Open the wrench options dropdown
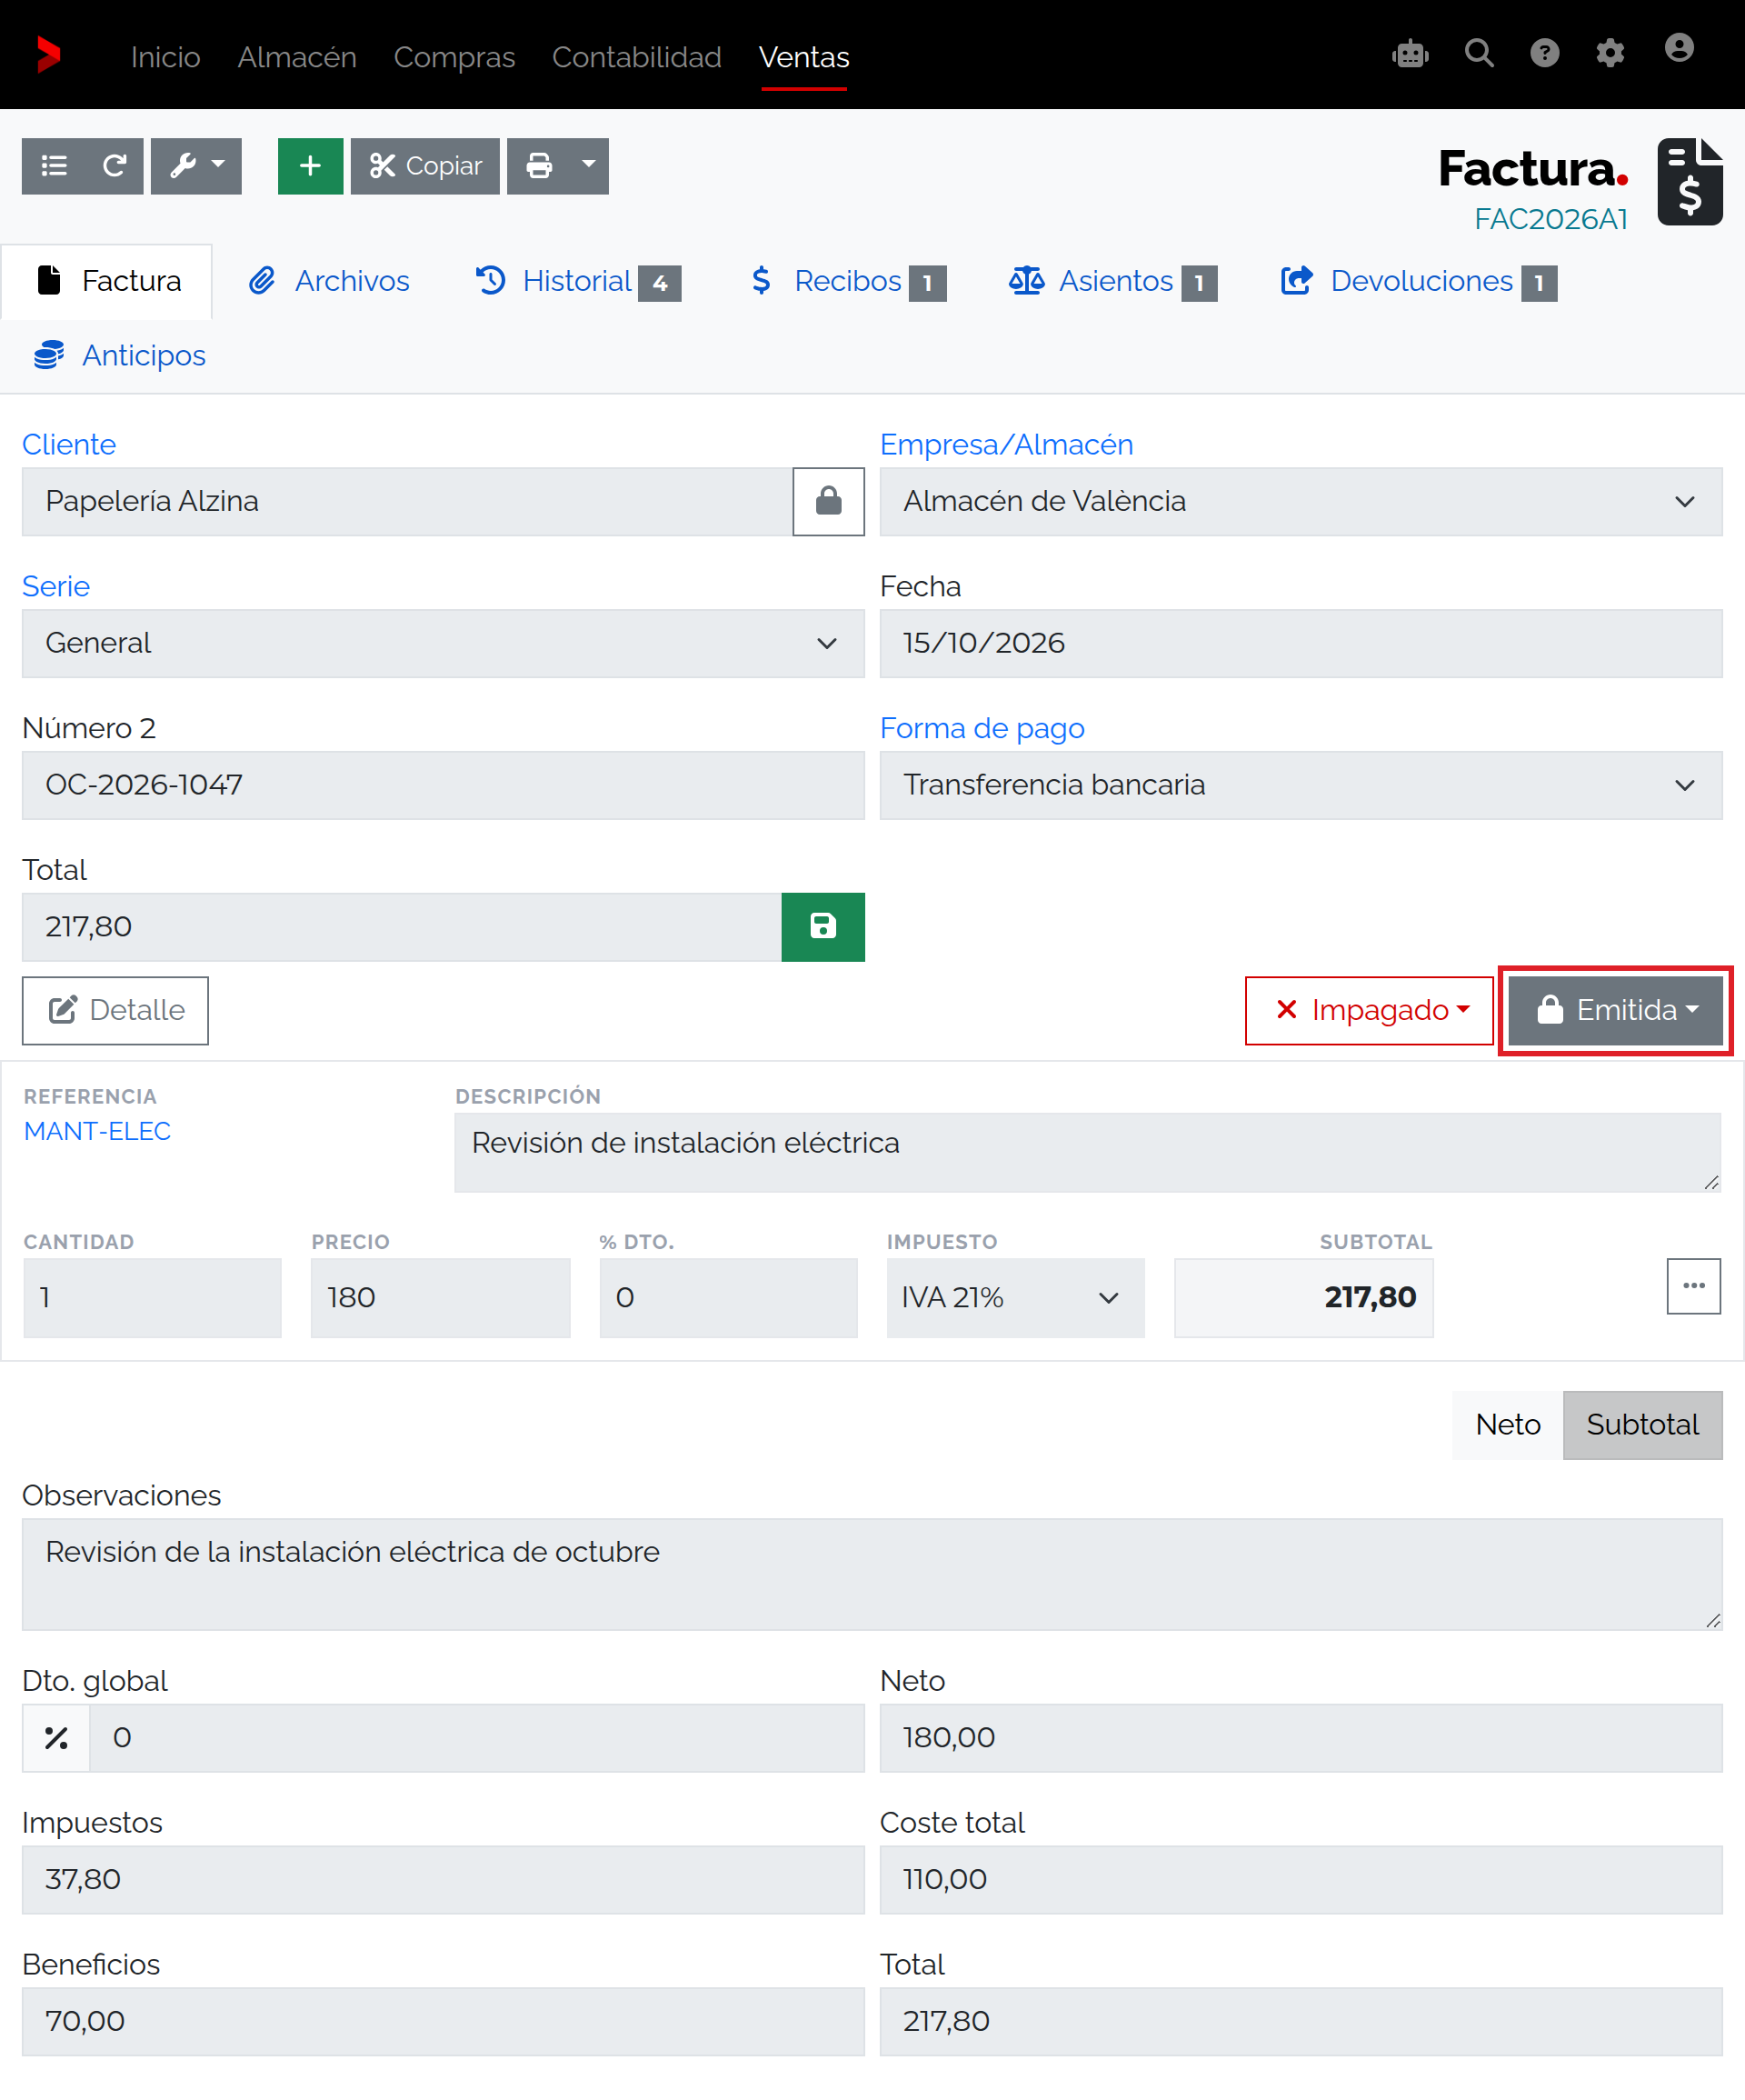The height and width of the screenshot is (2100, 1745). pyautogui.click(x=196, y=166)
